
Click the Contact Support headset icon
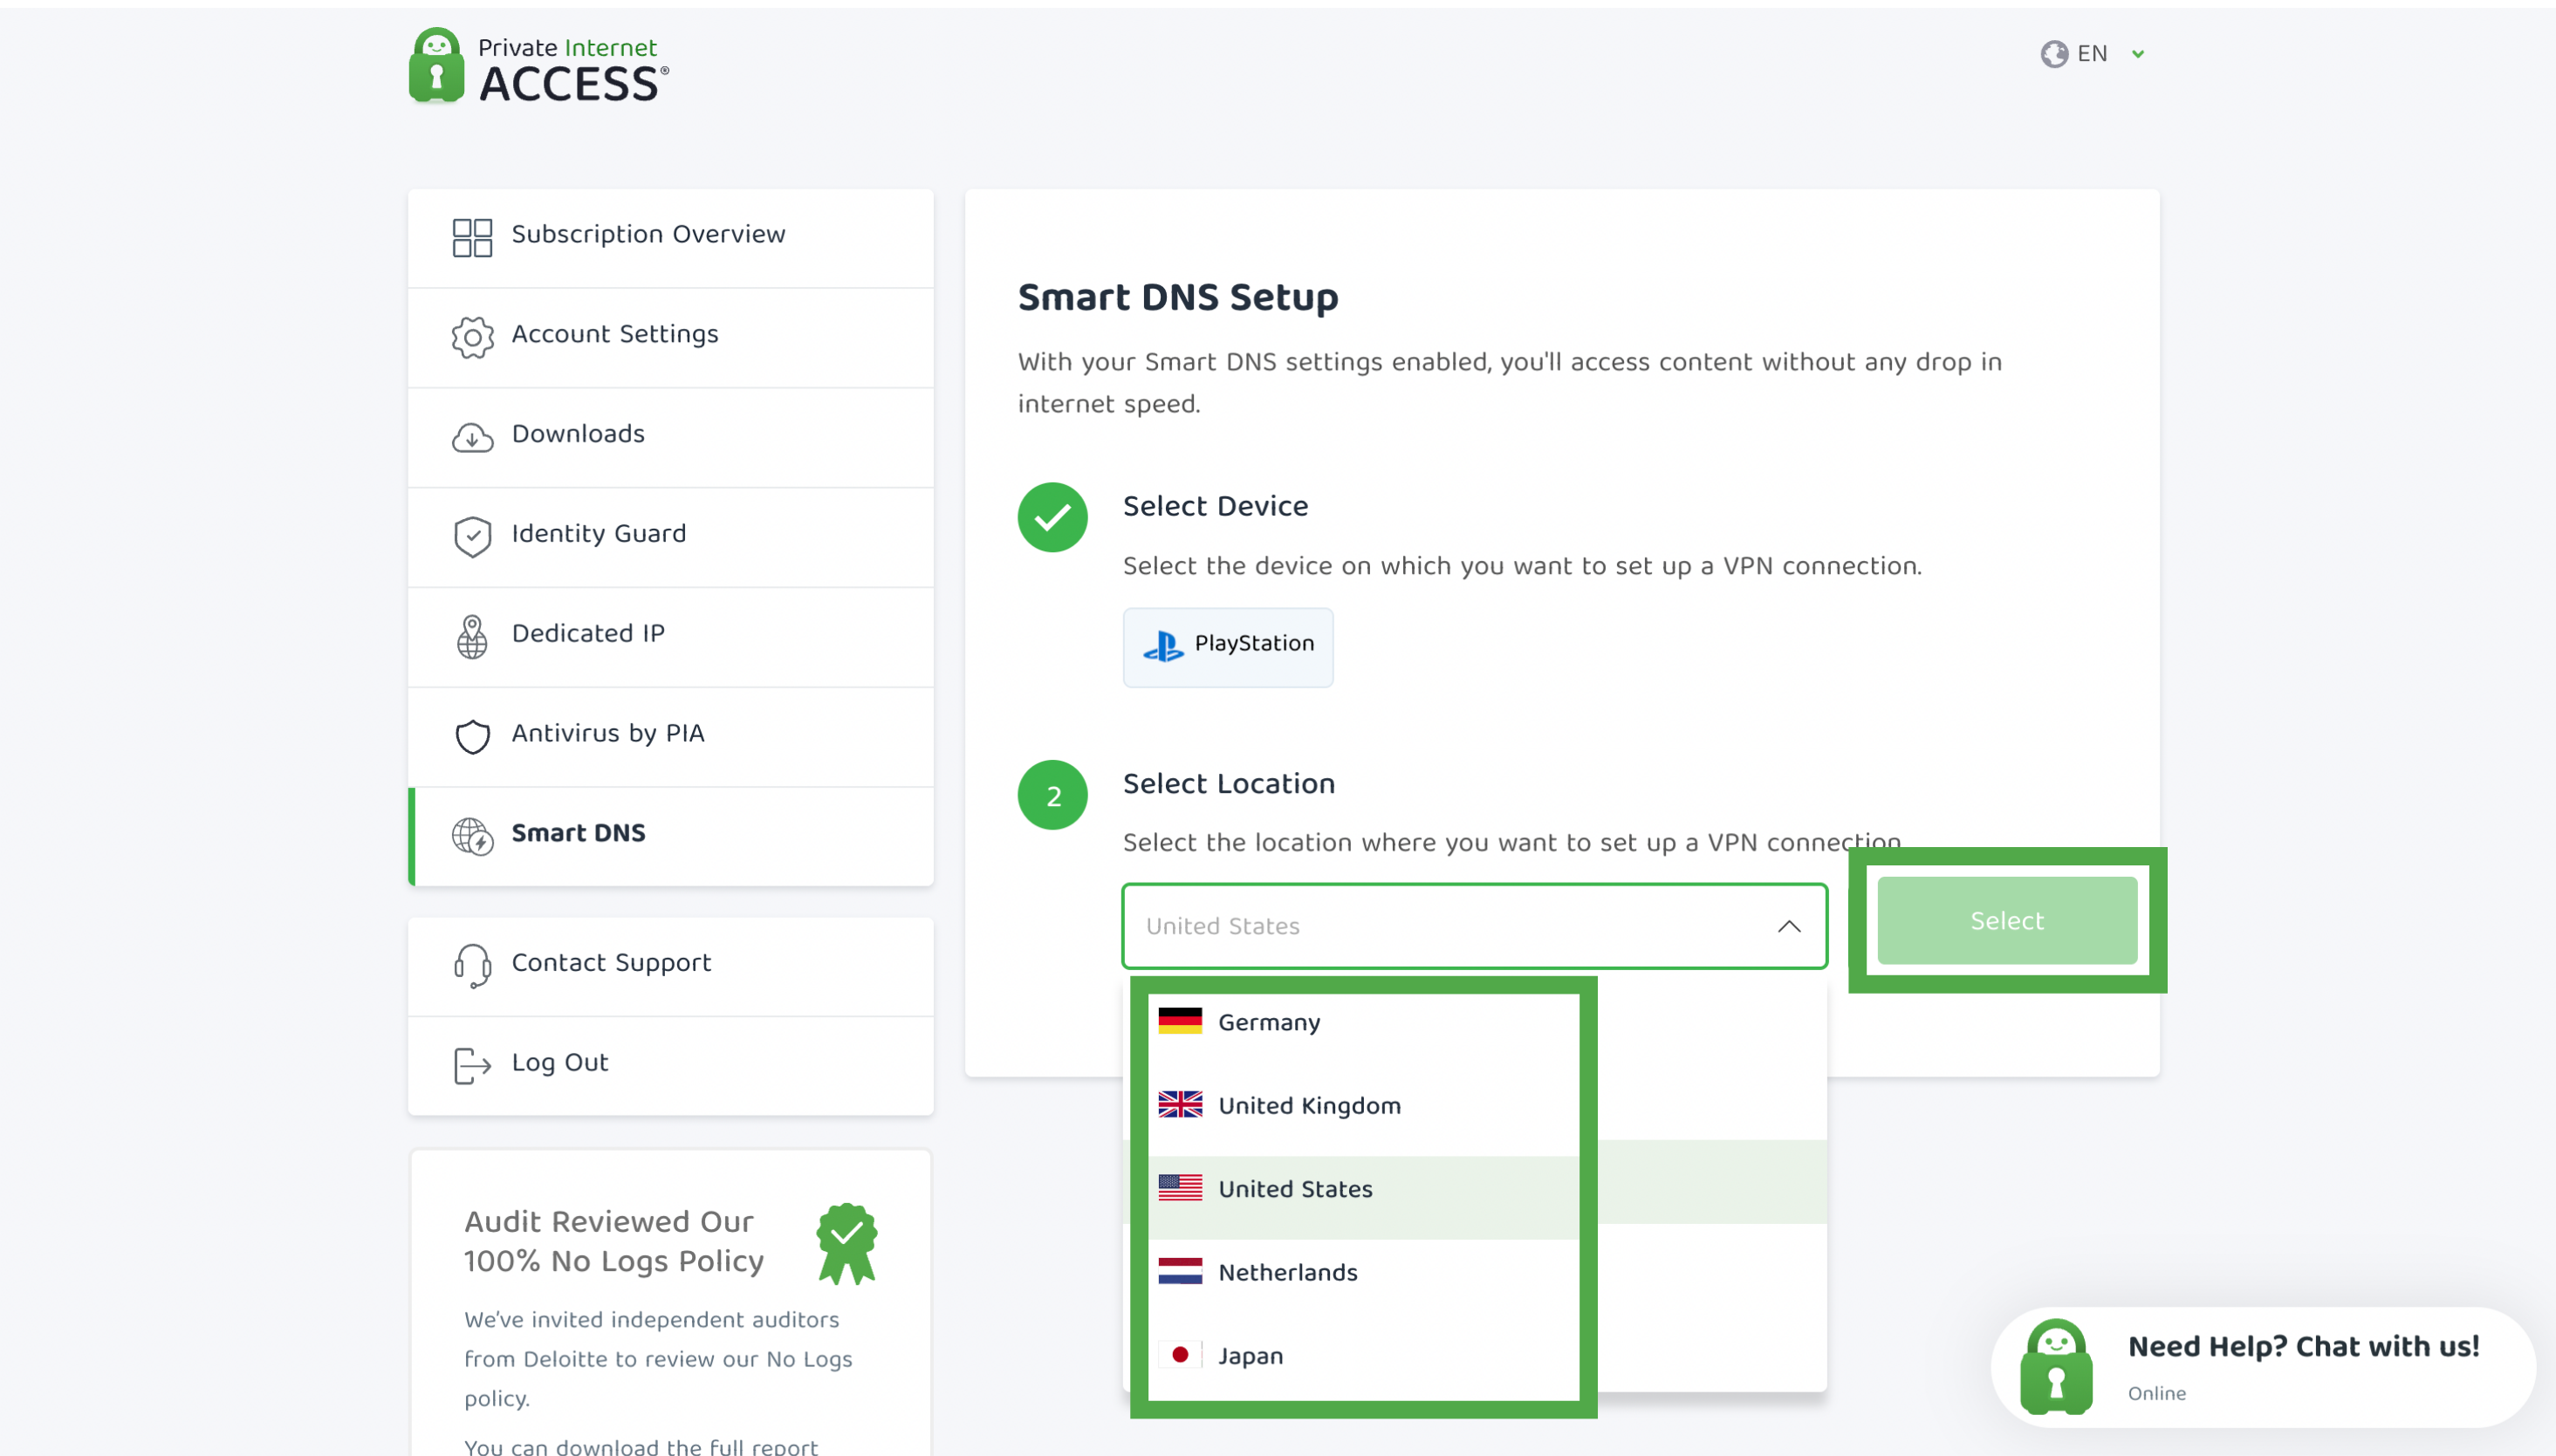pyautogui.click(x=472, y=966)
